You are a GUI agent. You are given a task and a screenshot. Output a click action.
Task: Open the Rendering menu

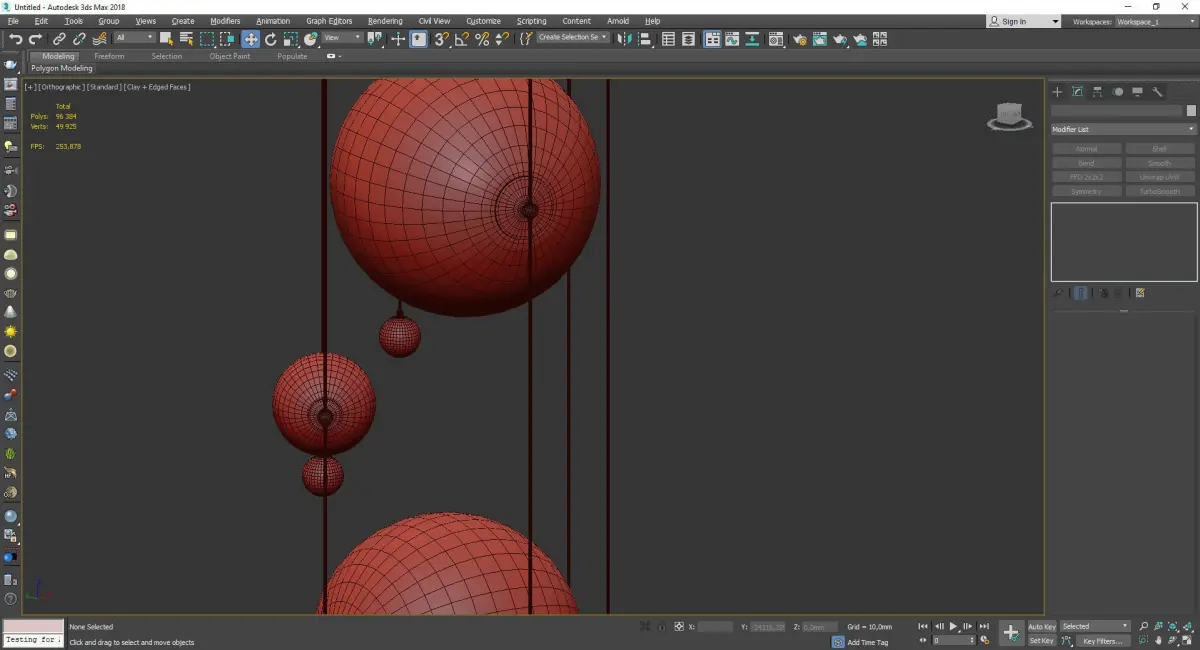(385, 21)
